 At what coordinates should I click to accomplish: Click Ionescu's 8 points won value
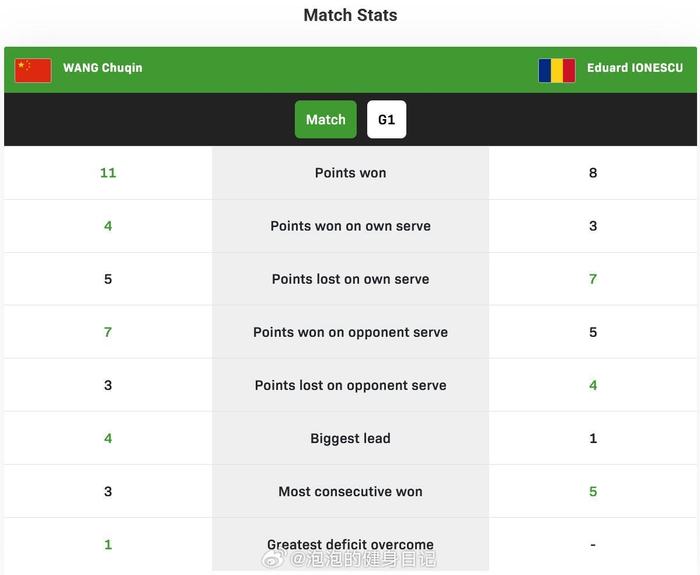tap(593, 173)
